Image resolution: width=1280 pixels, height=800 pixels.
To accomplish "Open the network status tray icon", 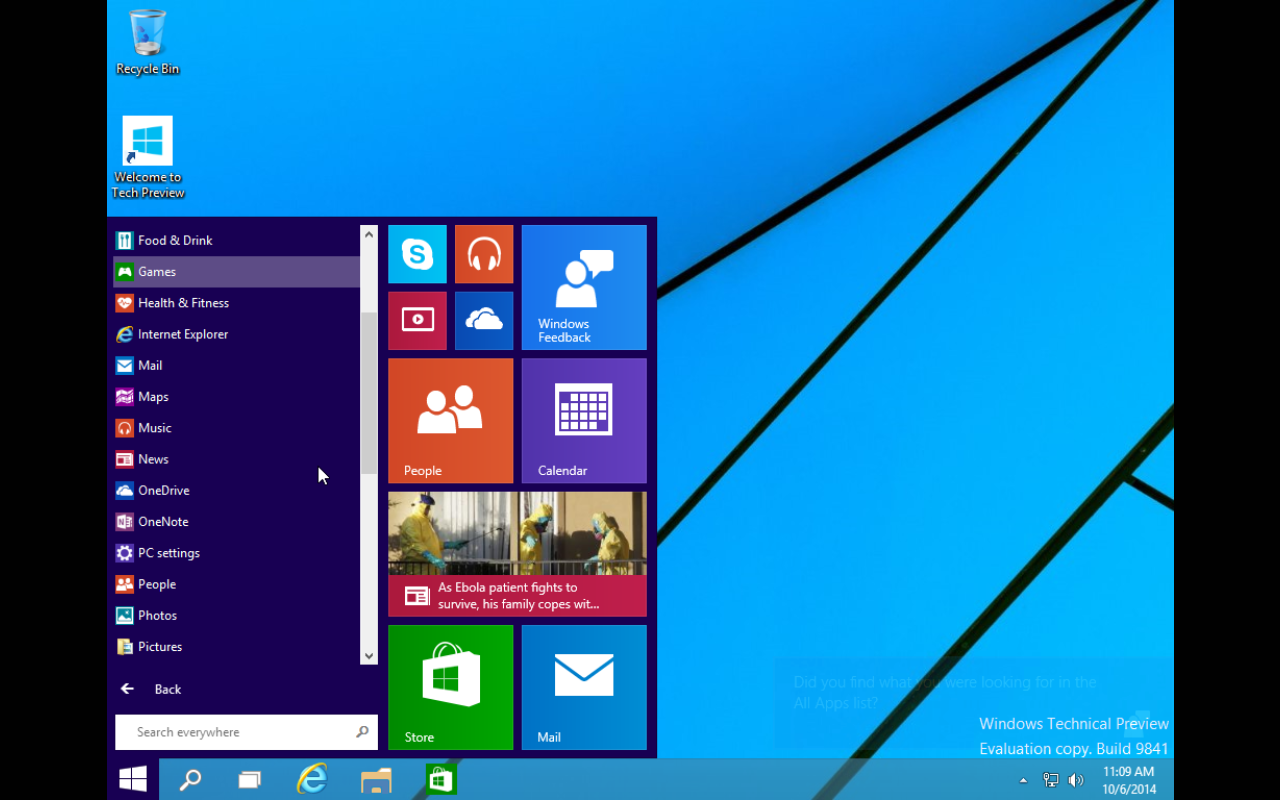I will (1051, 780).
